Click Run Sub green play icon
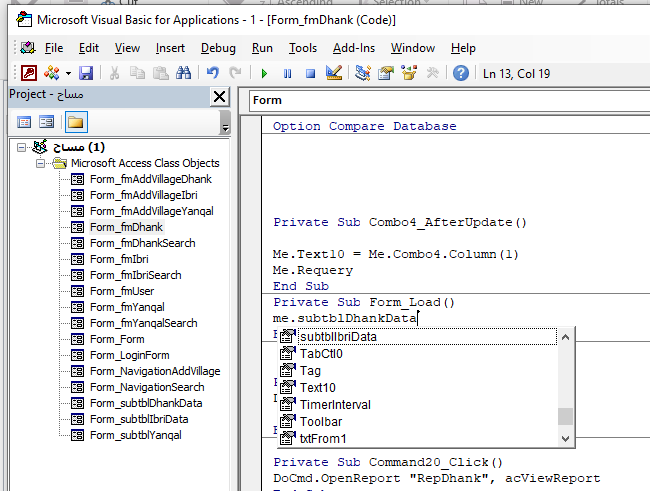Viewport: 650px width, 491px height. (x=264, y=74)
